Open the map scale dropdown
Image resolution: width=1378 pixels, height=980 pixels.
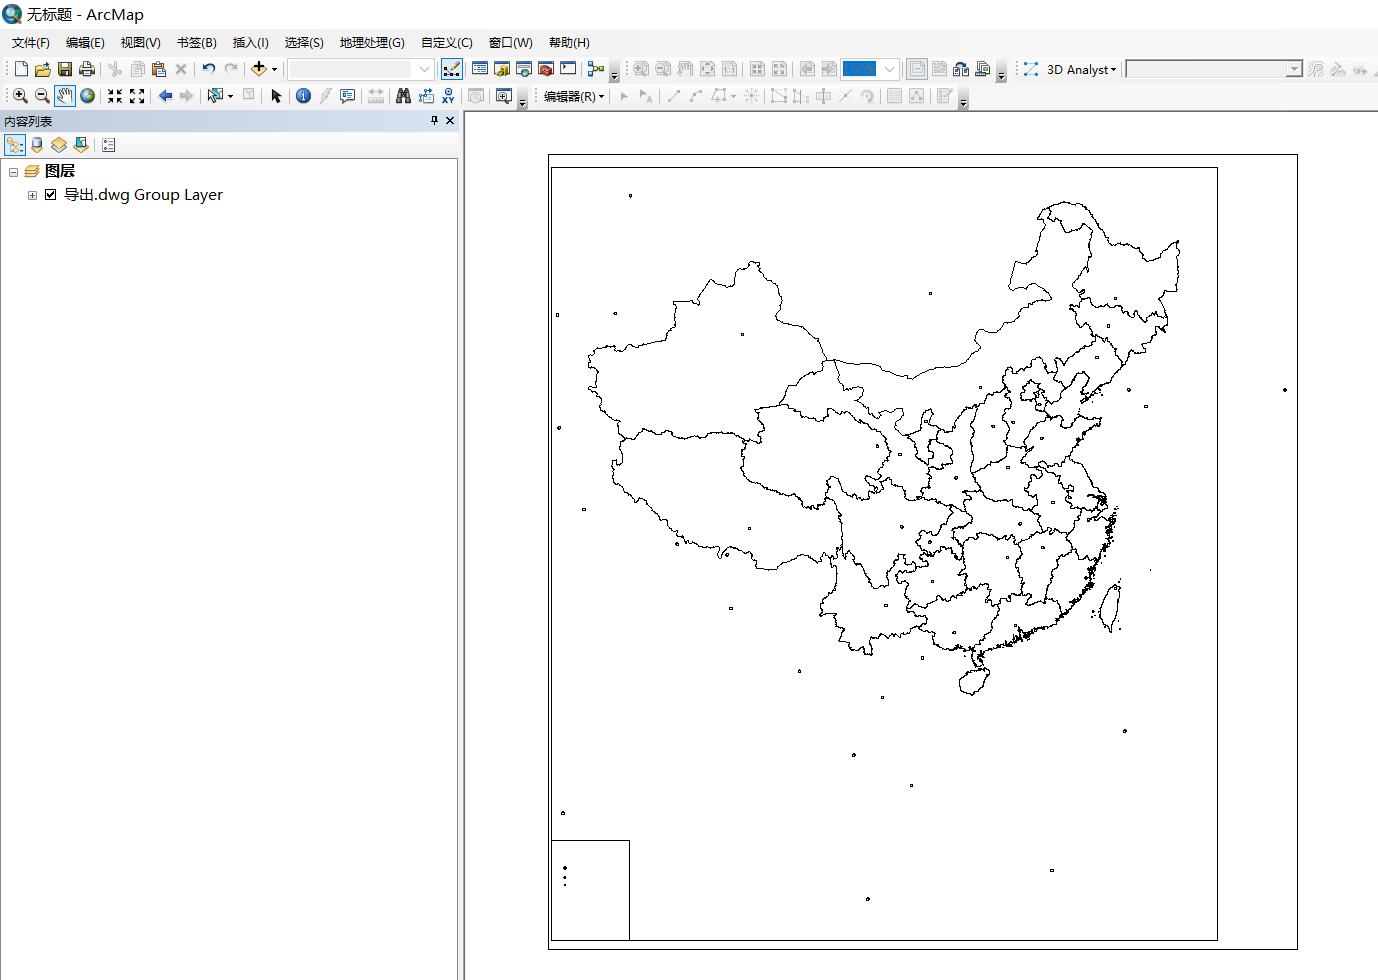coord(424,69)
